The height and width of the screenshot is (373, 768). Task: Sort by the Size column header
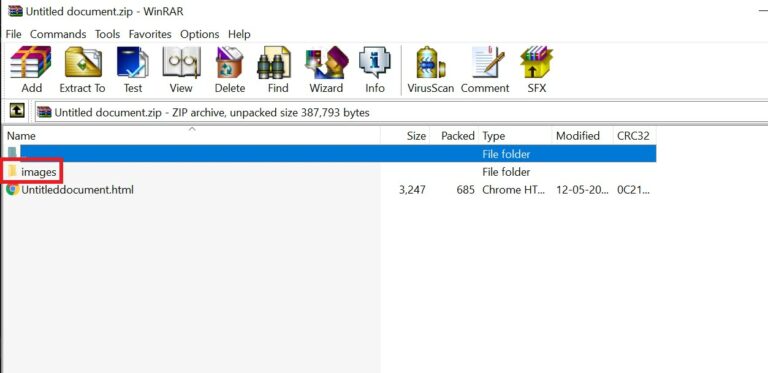405,136
